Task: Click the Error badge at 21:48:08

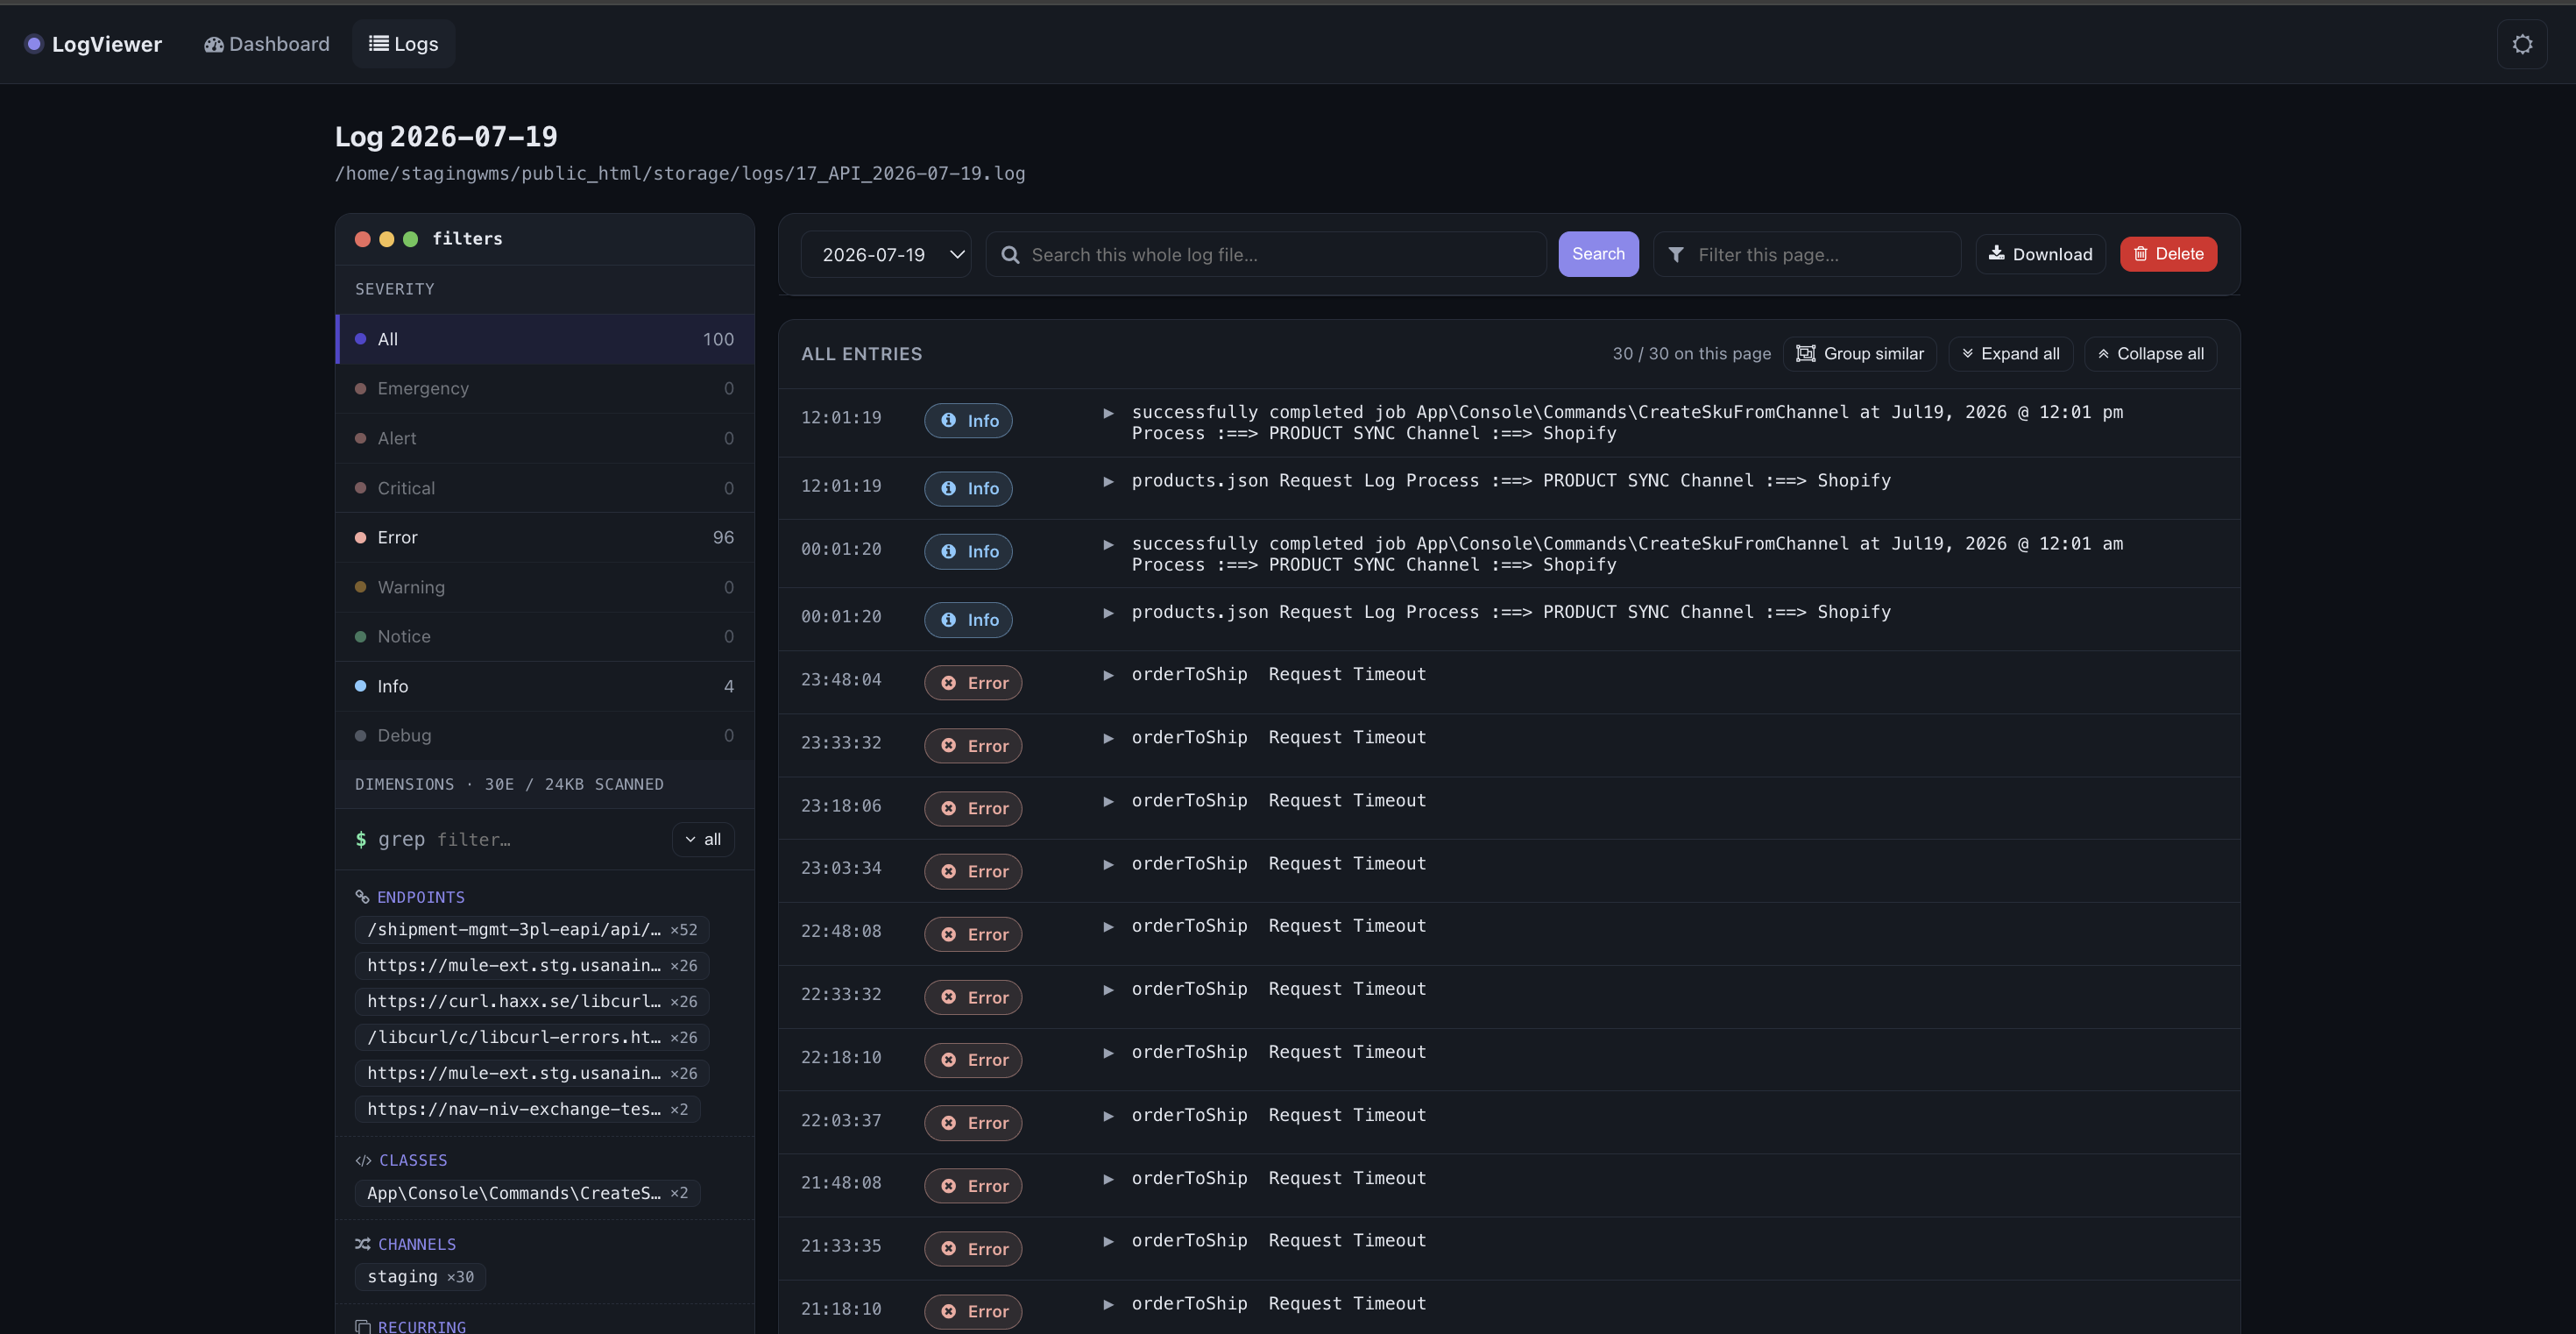Action: (973, 1186)
